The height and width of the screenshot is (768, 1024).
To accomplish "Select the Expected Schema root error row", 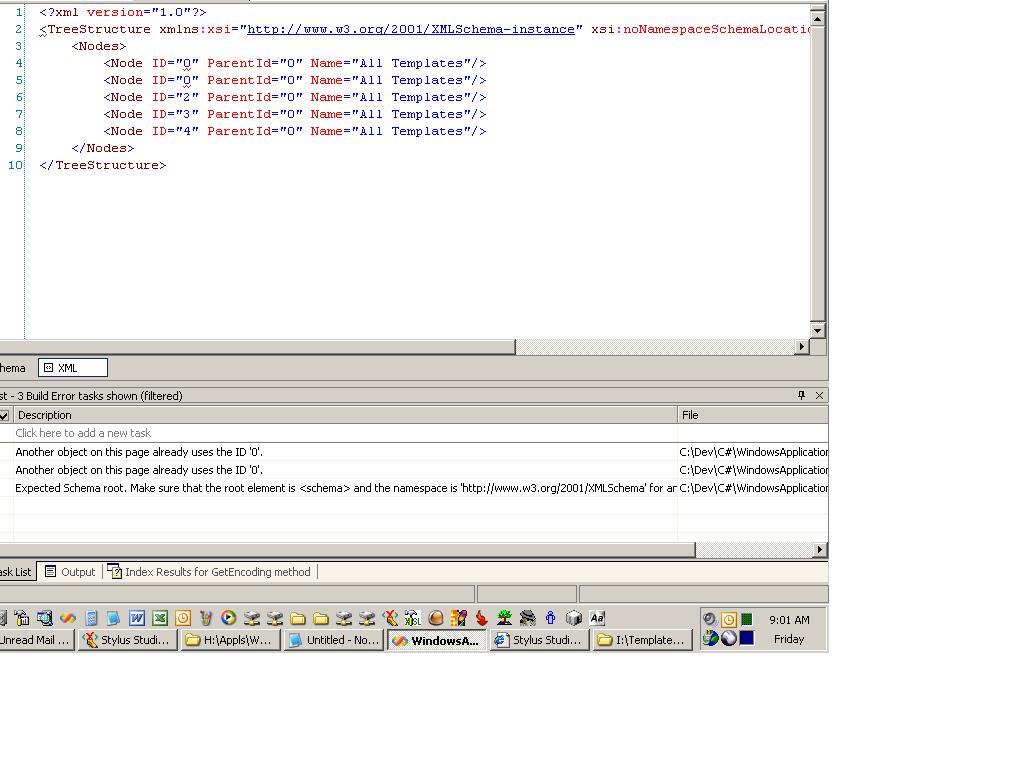I will [x=345, y=488].
